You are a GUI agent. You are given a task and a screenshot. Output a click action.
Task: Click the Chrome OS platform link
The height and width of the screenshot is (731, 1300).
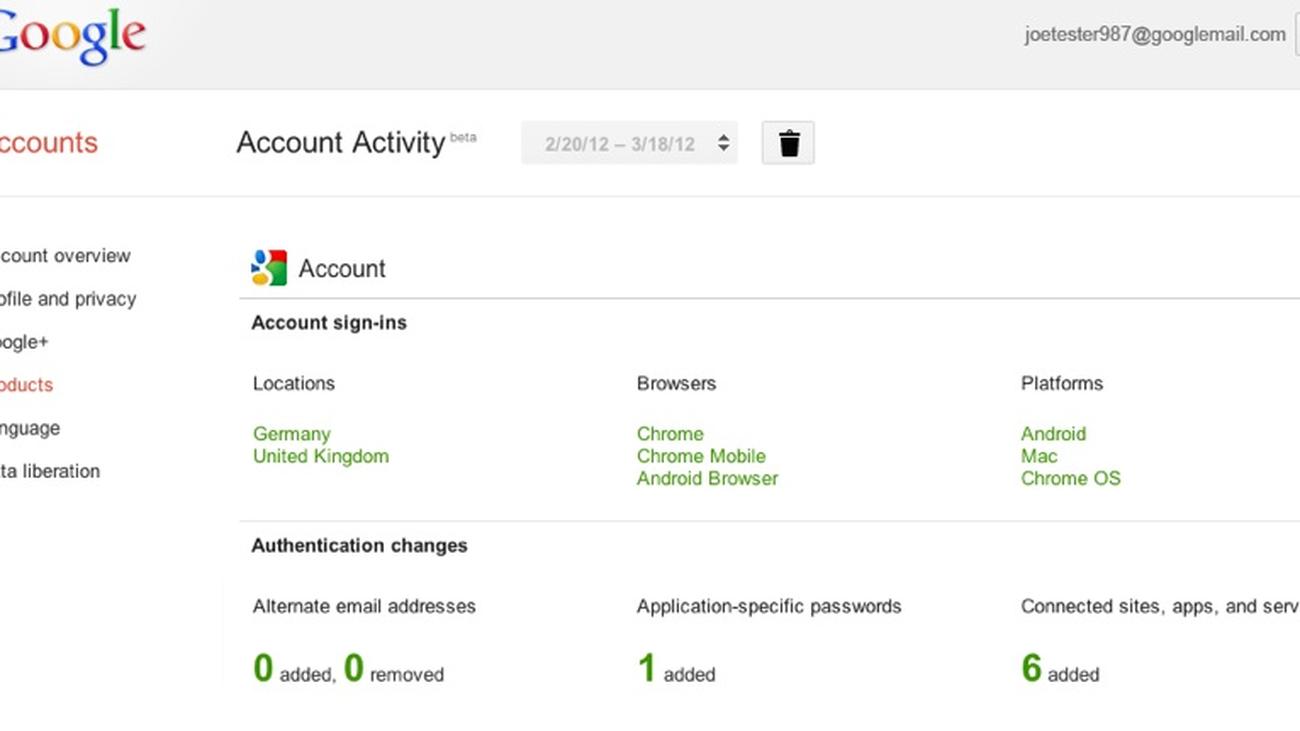[1070, 478]
